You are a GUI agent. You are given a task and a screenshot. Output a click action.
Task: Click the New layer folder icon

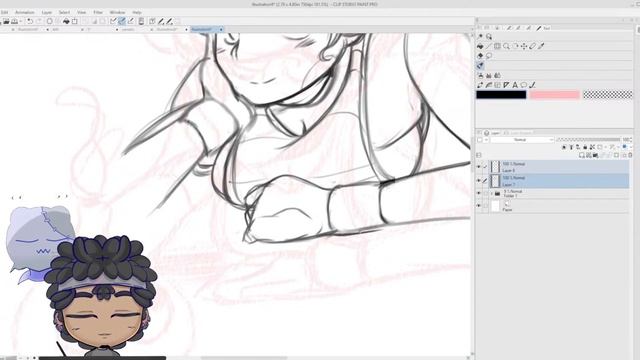(x=596, y=155)
